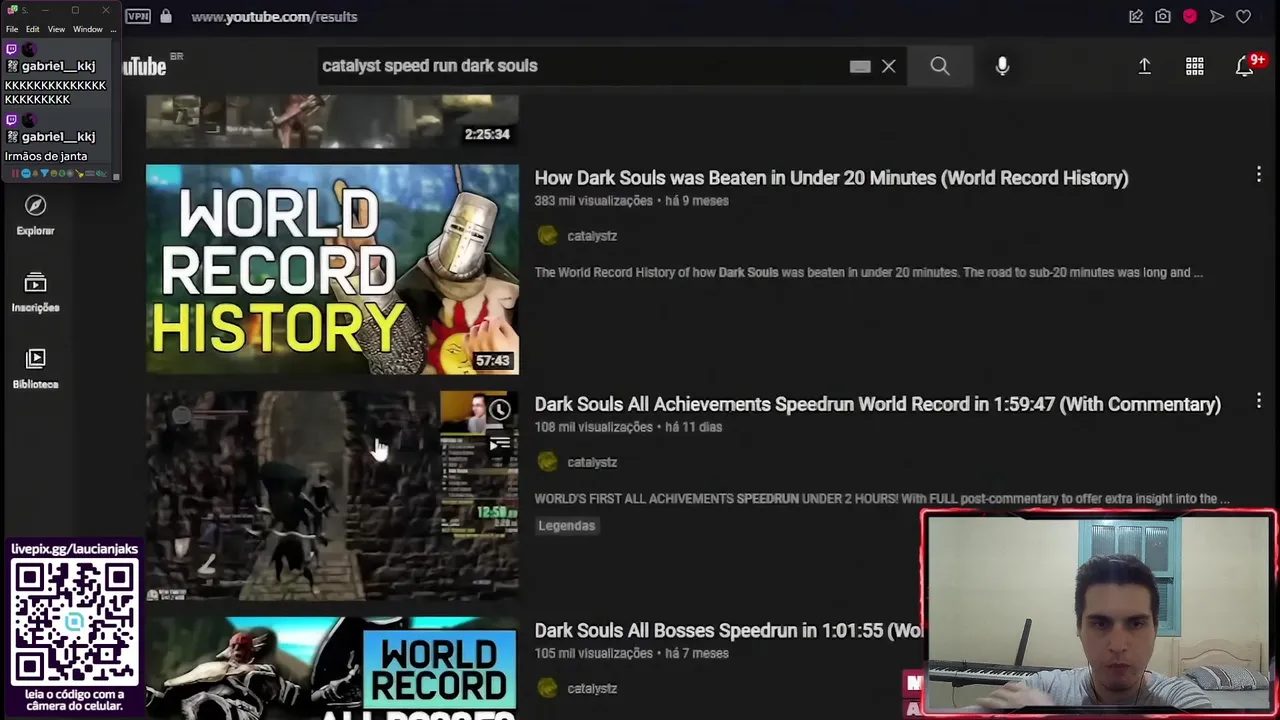
Task: Open Dark Souls All Bosses Speedrun title
Action: pos(728,631)
